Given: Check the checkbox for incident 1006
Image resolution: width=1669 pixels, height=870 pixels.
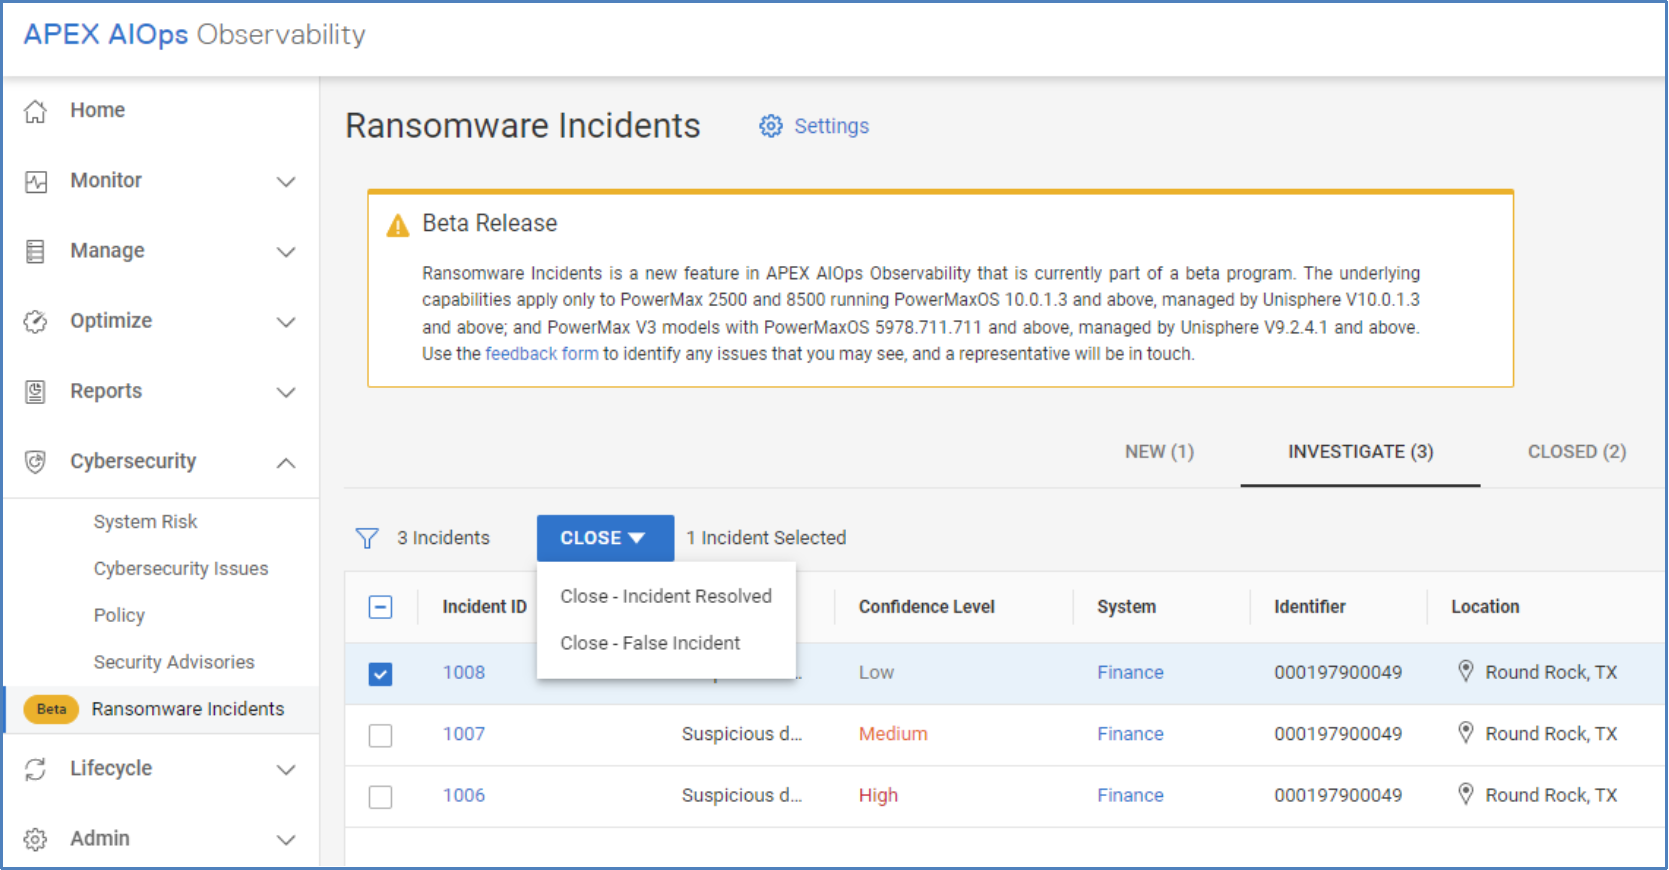Looking at the screenshot, I should 380,797.
